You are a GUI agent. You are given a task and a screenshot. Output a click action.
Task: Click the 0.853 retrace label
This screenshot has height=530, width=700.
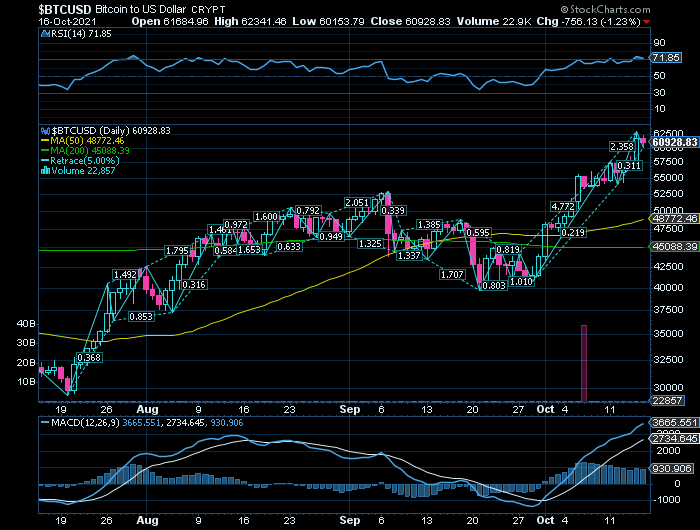(x=141, y=317)
